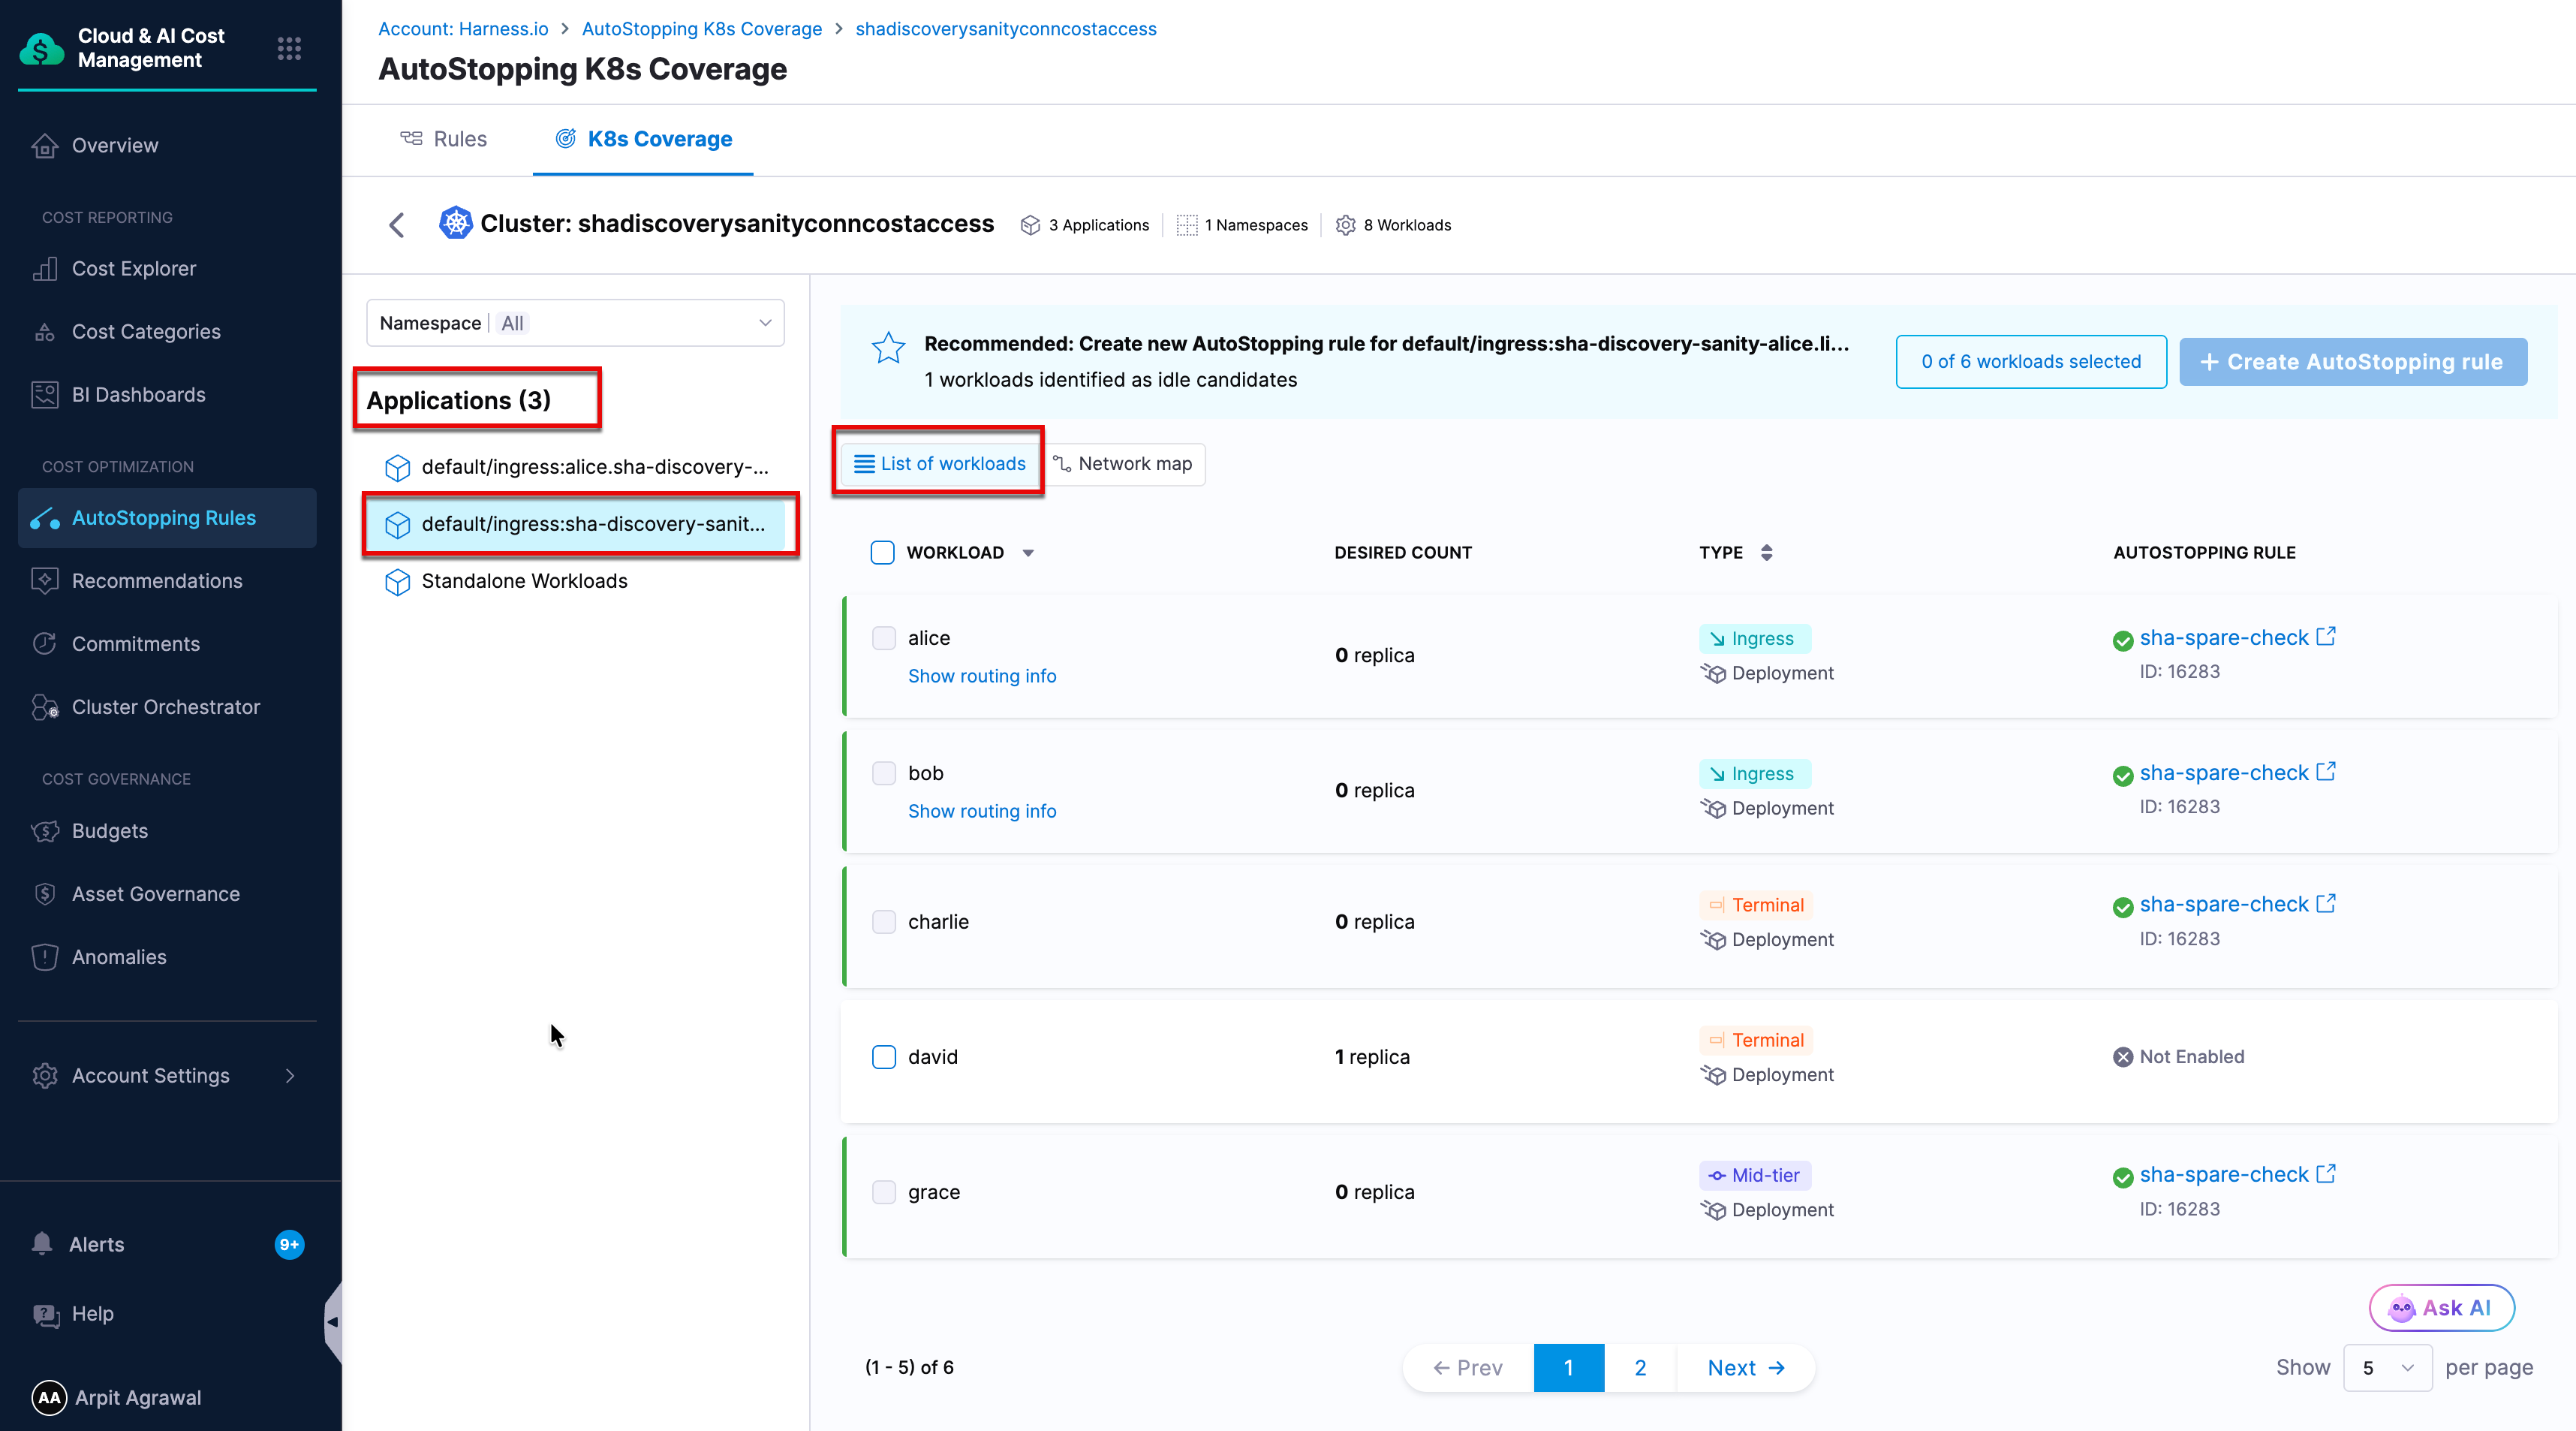This screenshot has height=1431, width=2576.
Task: Open AutoStopping K8s Coverage breadcrumb
Action: click(702, 29)
